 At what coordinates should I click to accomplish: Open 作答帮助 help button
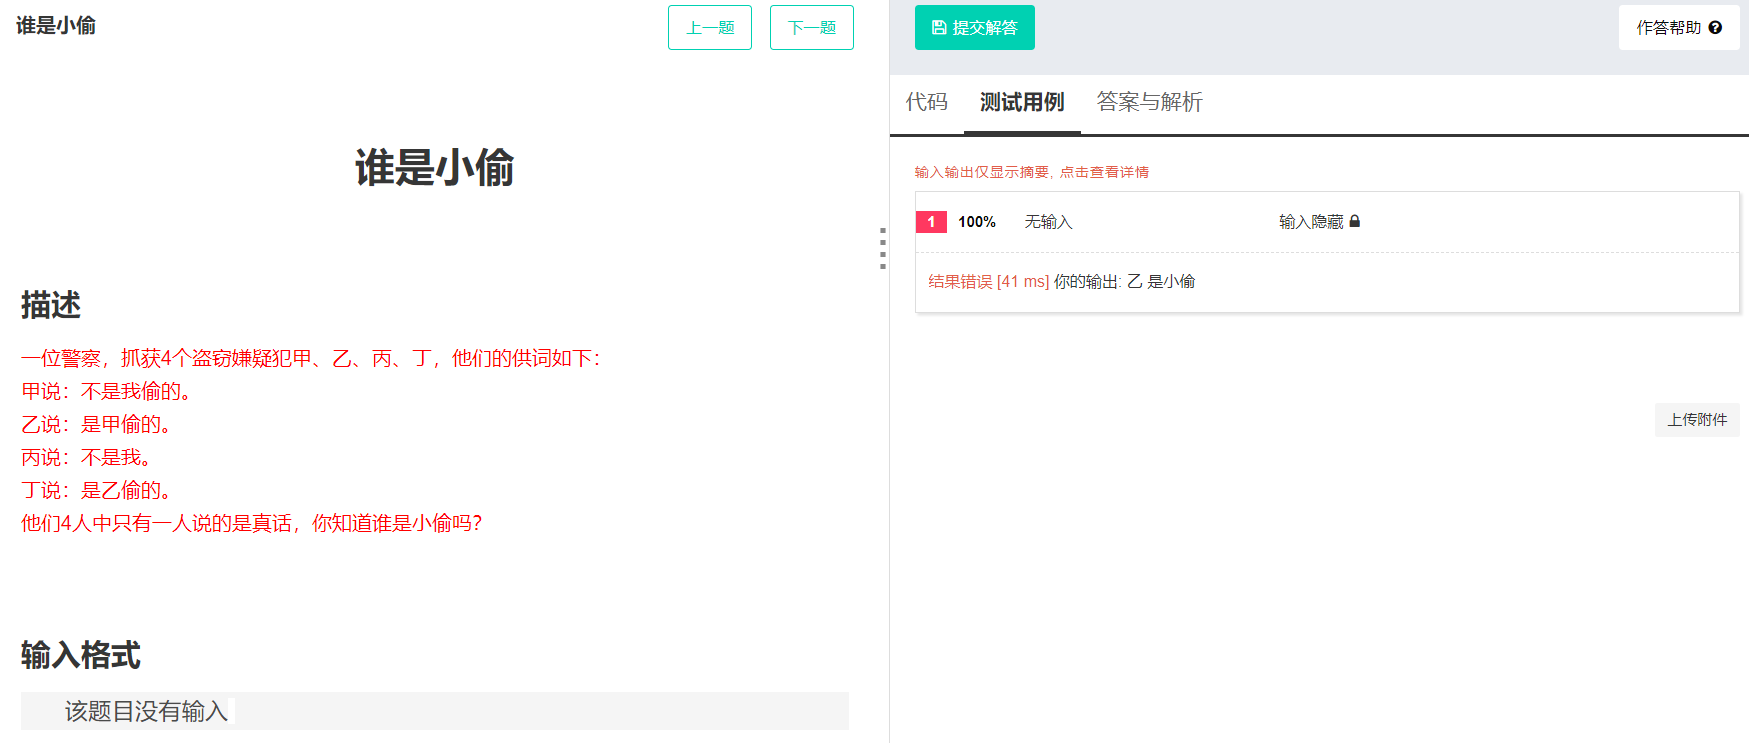tap(1679, 27)
